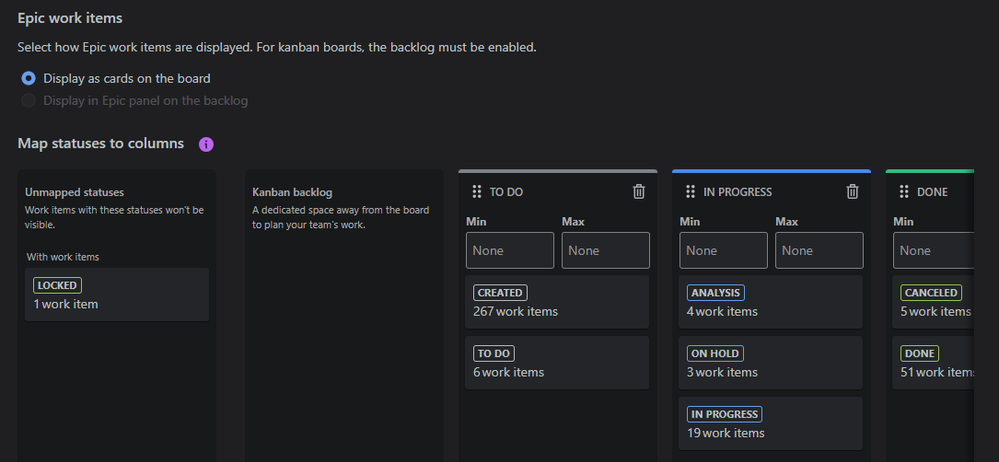Set Min field of IN PROGRESS column
The width and height of the screenshot is (999, 462).
723,250
